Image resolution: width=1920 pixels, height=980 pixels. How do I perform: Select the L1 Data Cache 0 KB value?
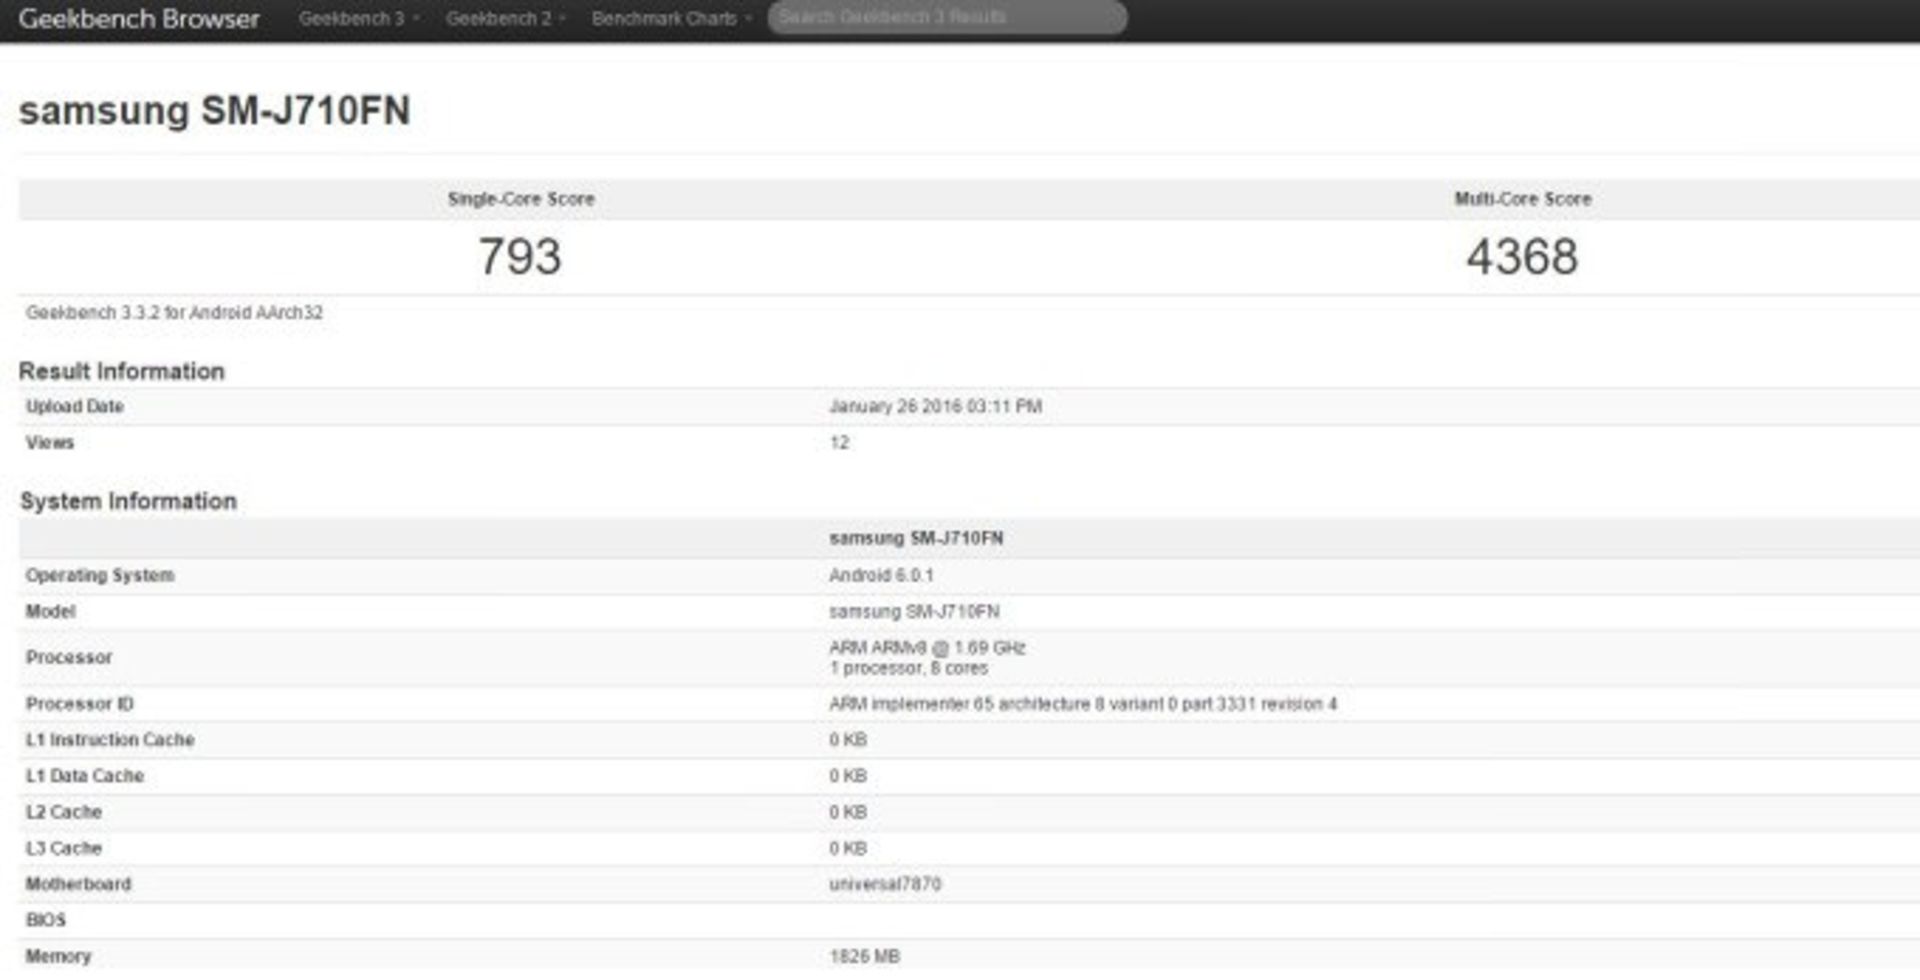click(x=848, y=776)
